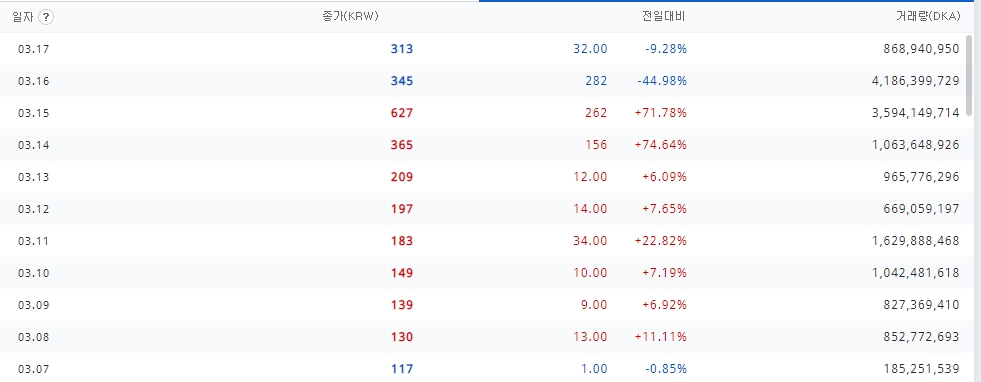This screenshot has height=382, width=981.
Task: Click the -0.85% change value
Action: coord(666,369)
